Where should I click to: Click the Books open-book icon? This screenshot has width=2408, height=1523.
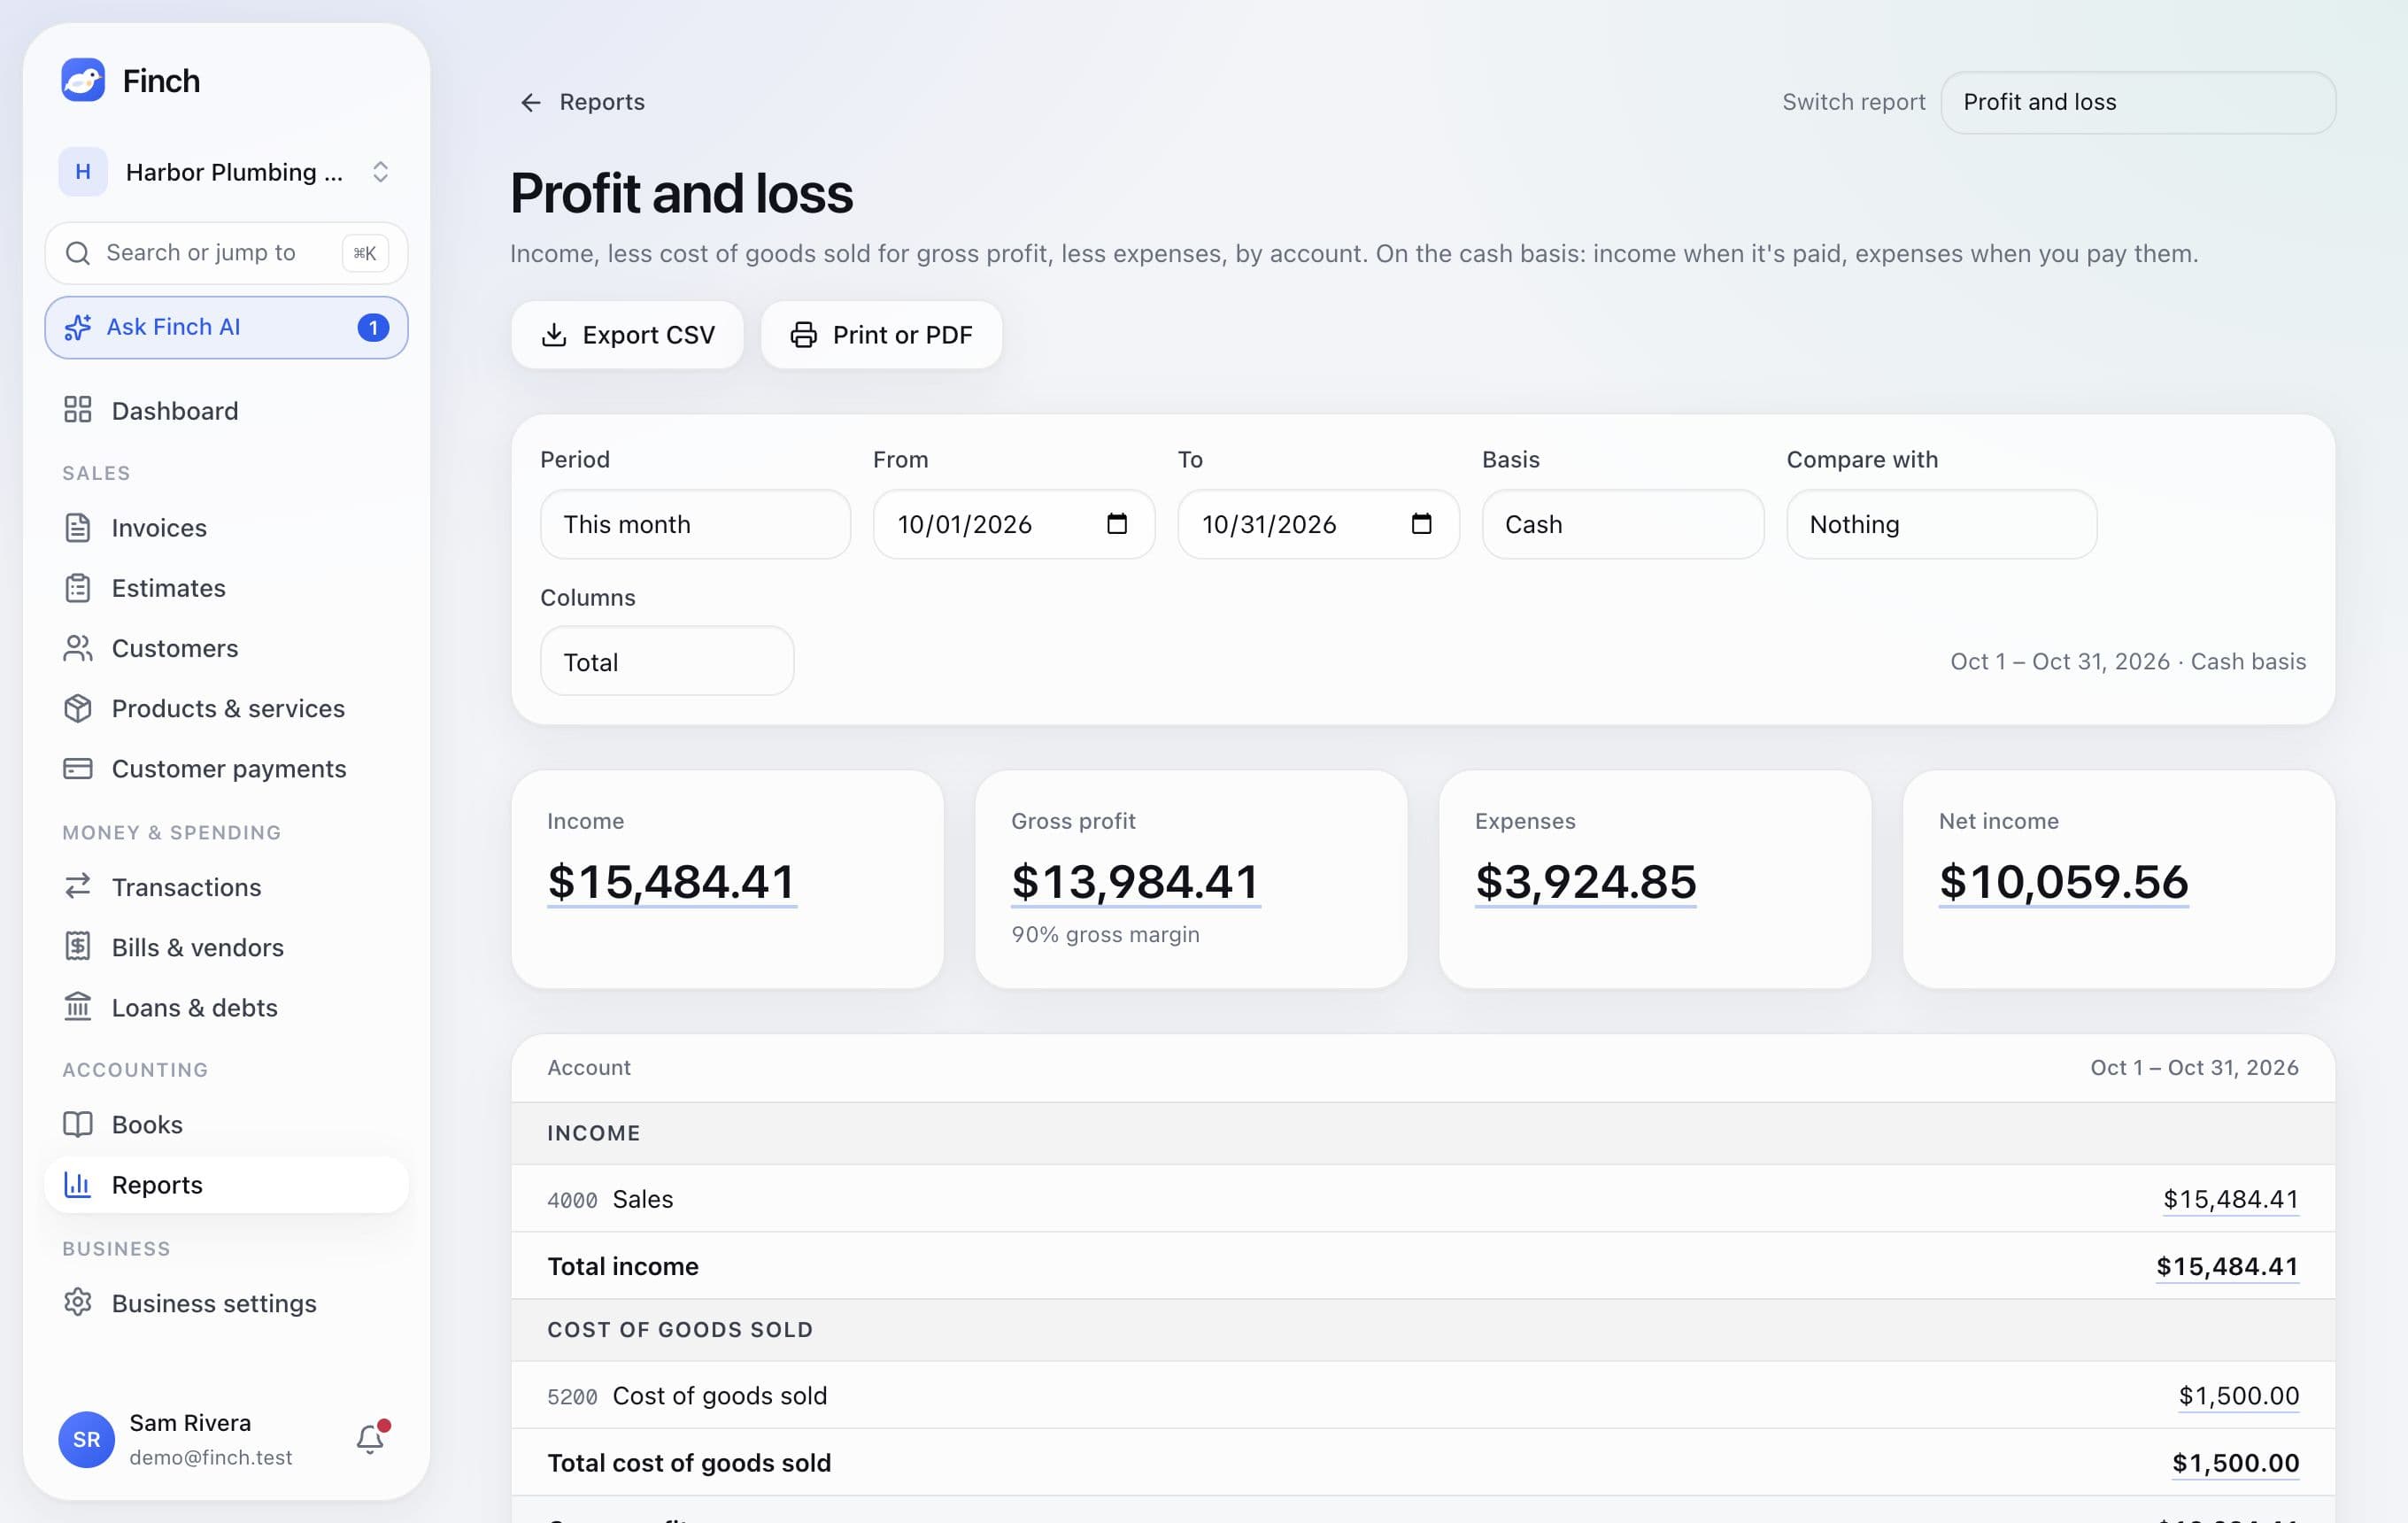[77, 1124]
